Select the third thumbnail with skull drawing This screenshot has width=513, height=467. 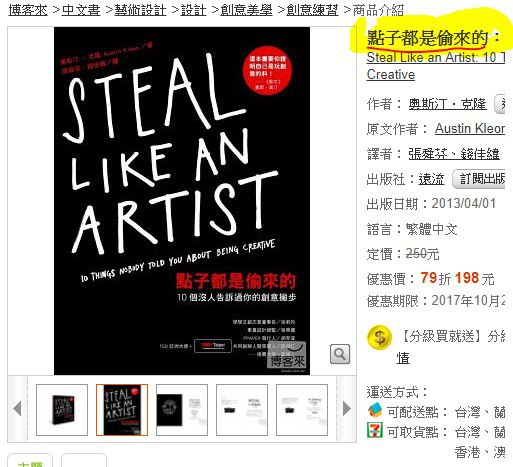182,410
